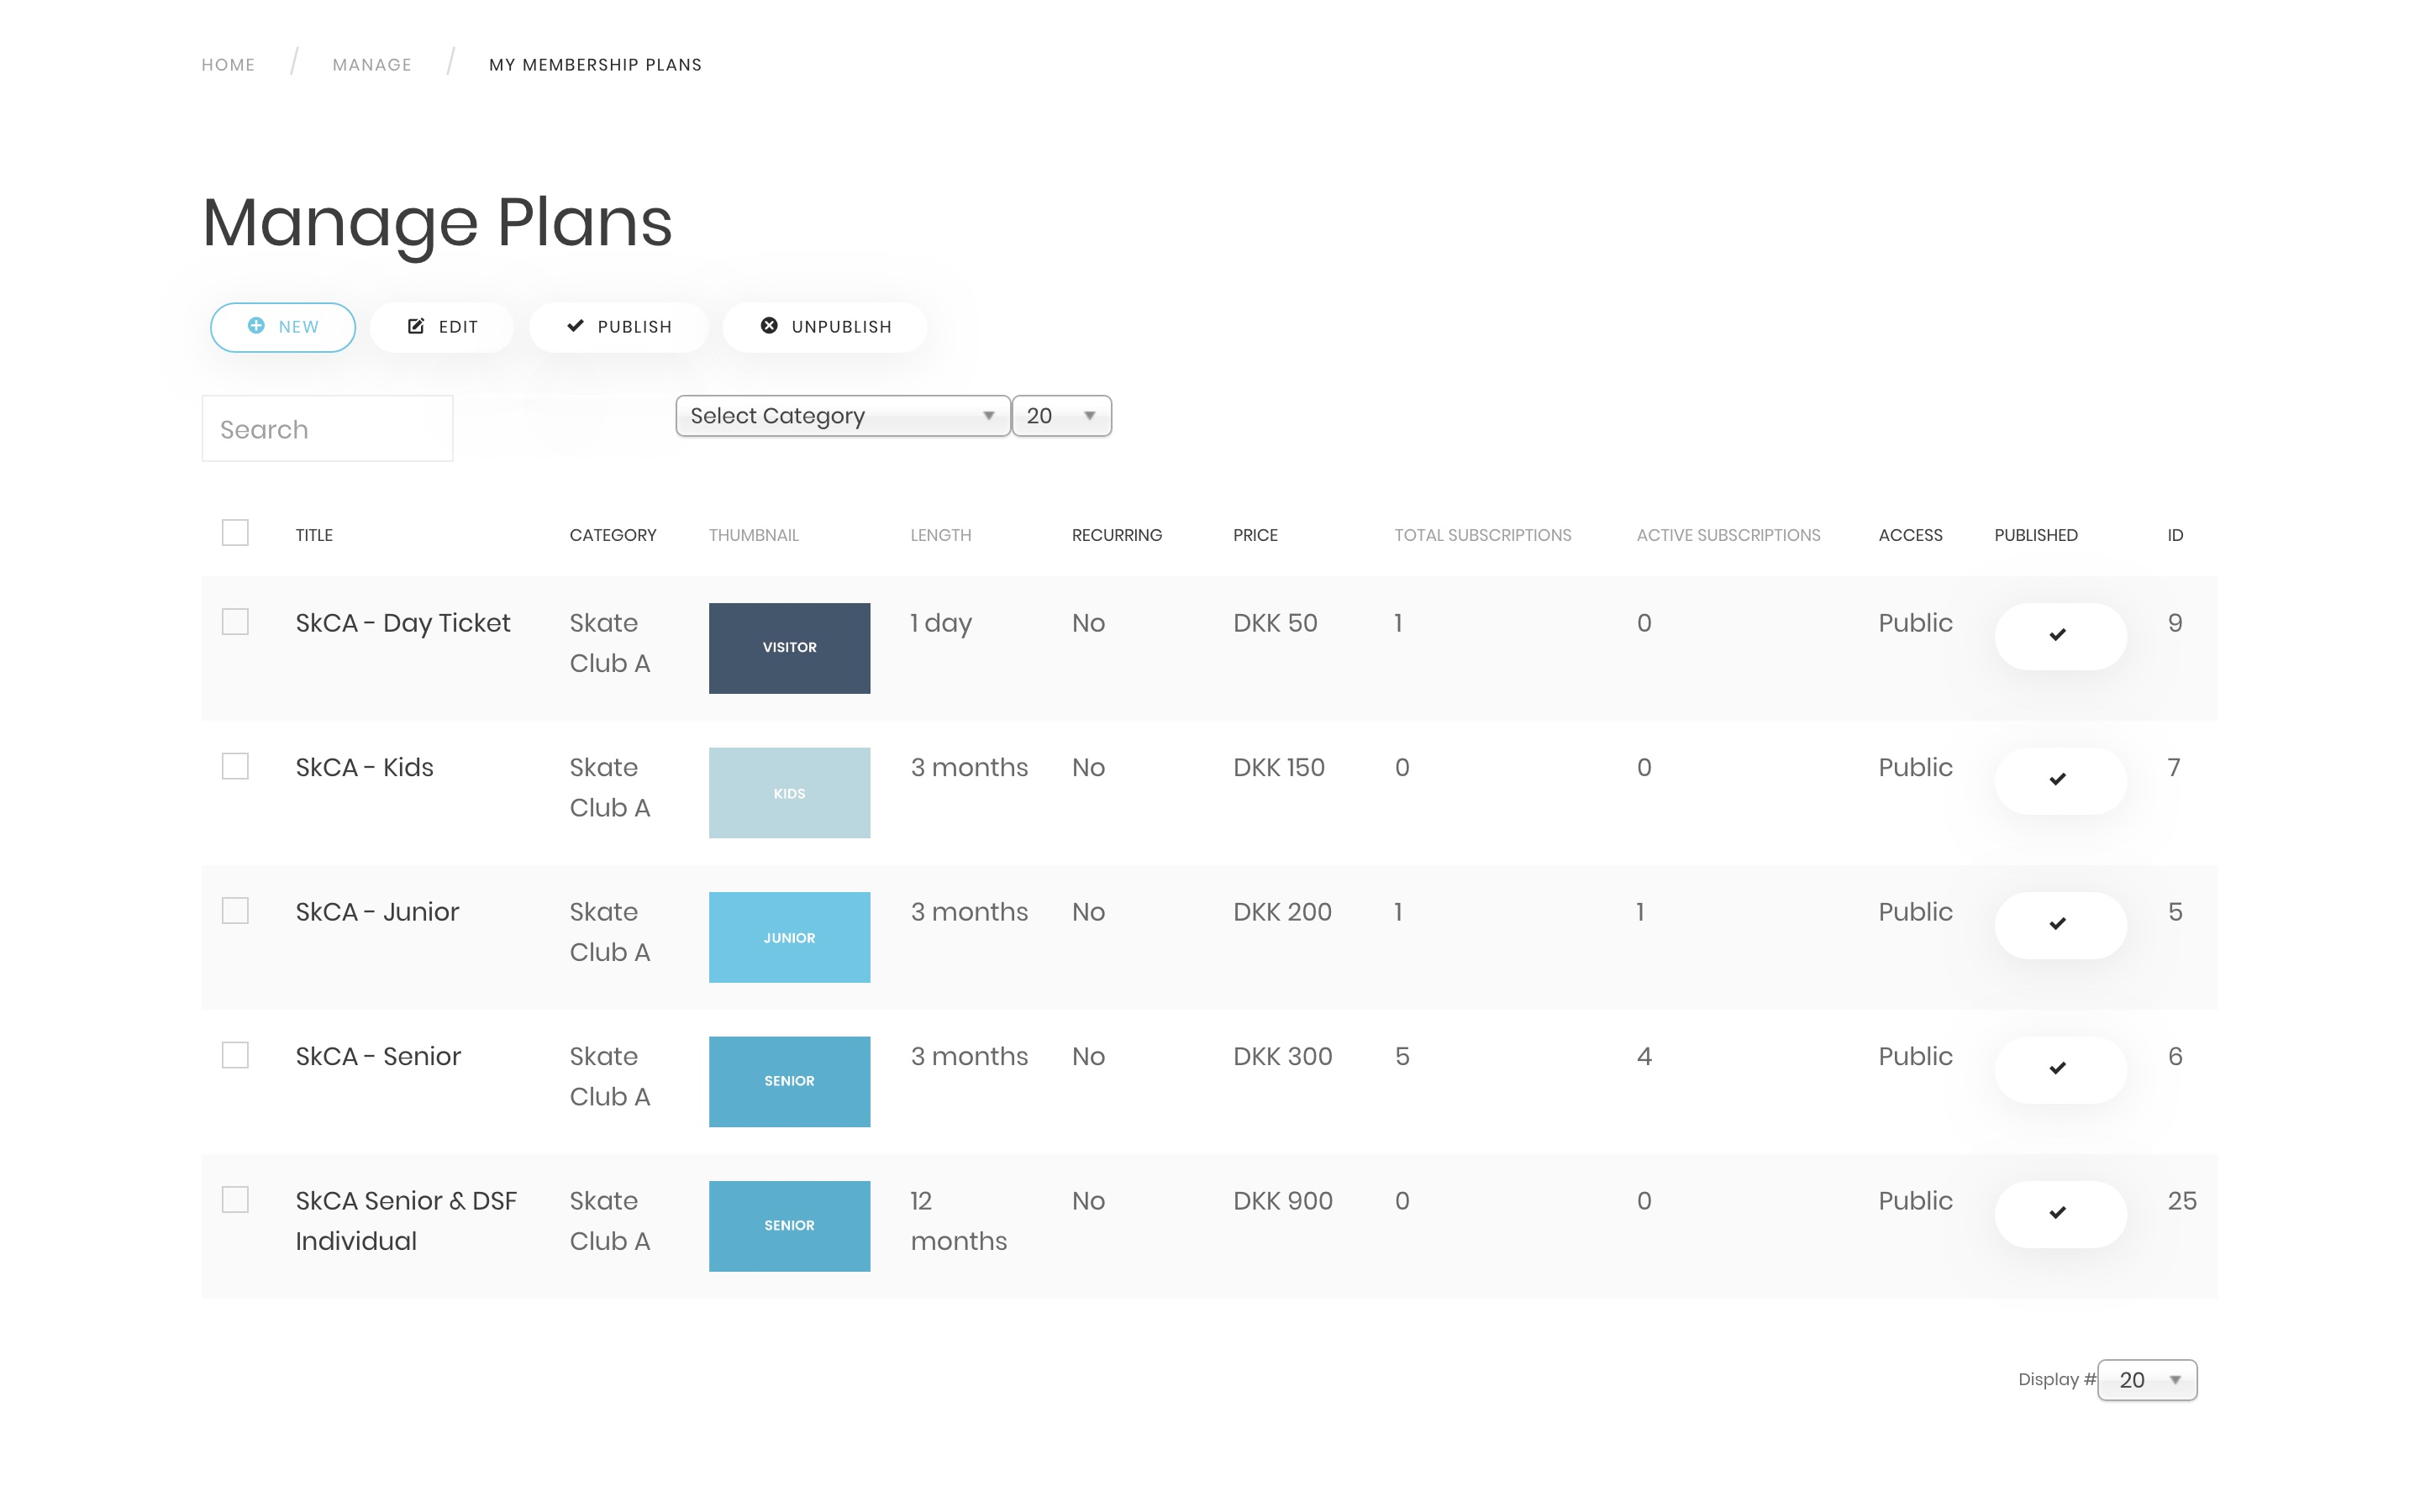Screen dimensions: 2420x1512
Task: Click the price DKK 900
Action: pyautogui.click(x=1282, y=1201)
